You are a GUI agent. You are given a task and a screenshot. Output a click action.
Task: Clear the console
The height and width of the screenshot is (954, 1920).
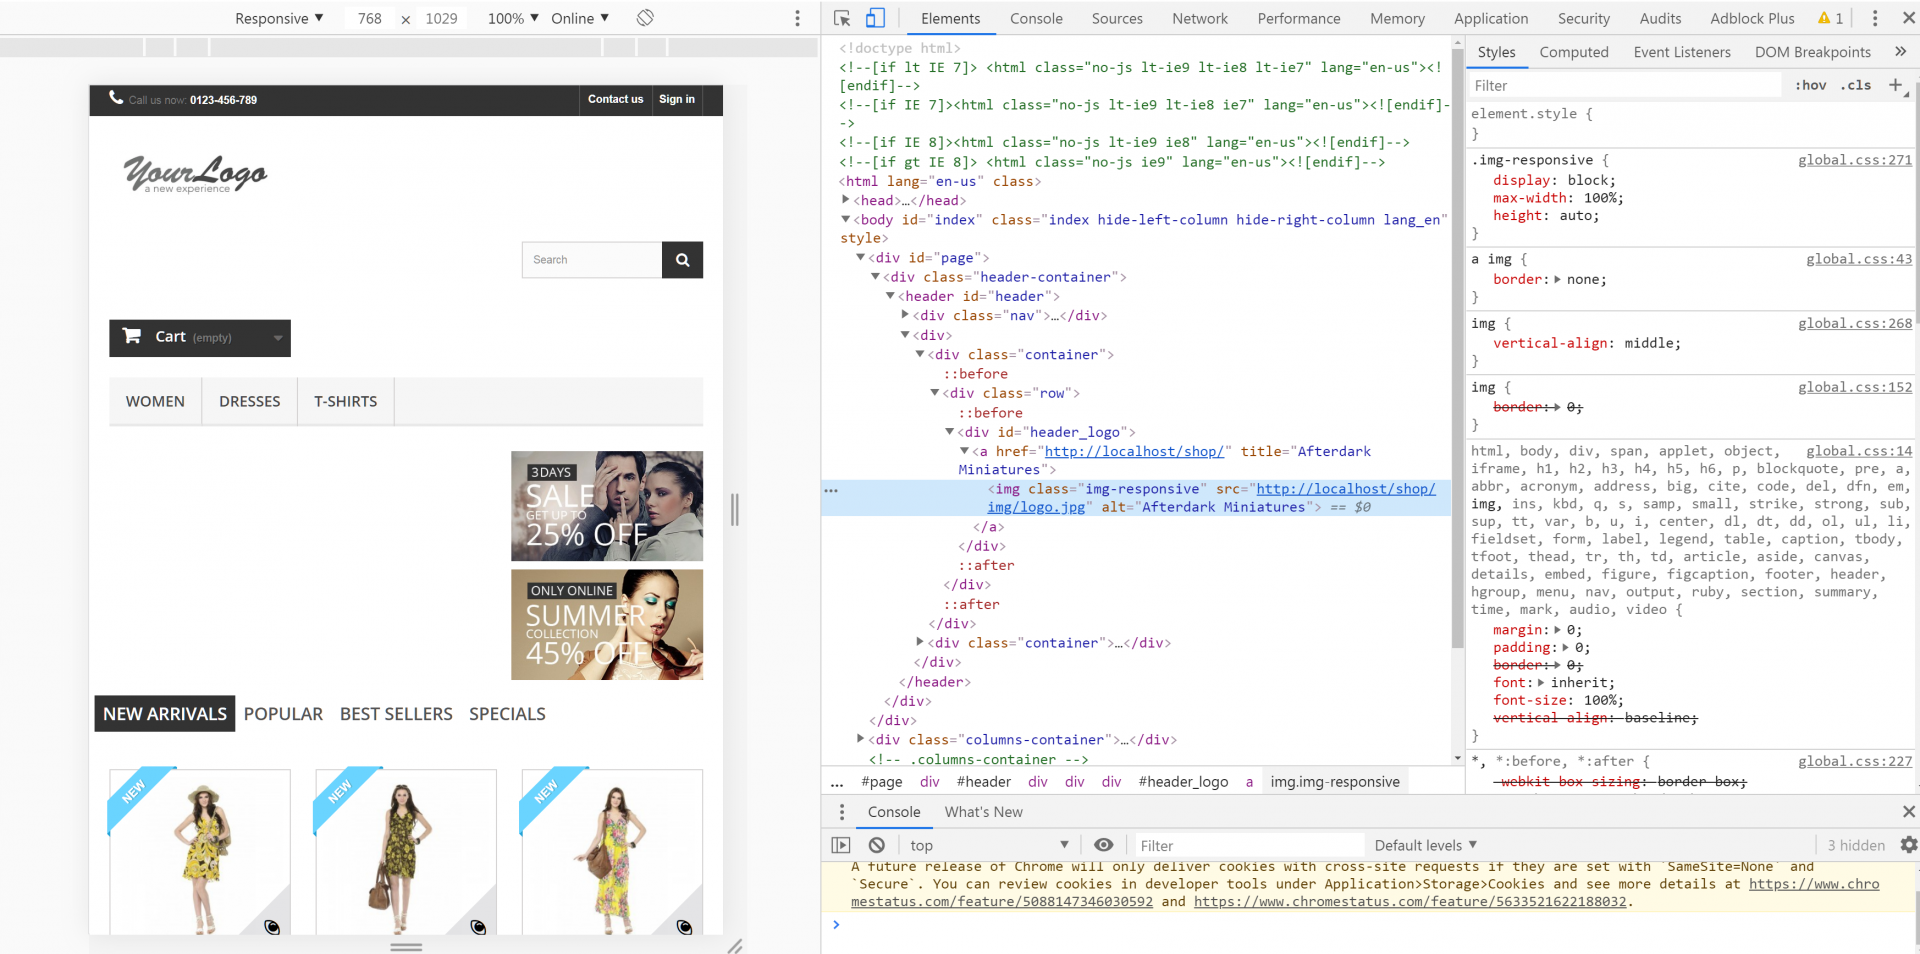point(877,845)
